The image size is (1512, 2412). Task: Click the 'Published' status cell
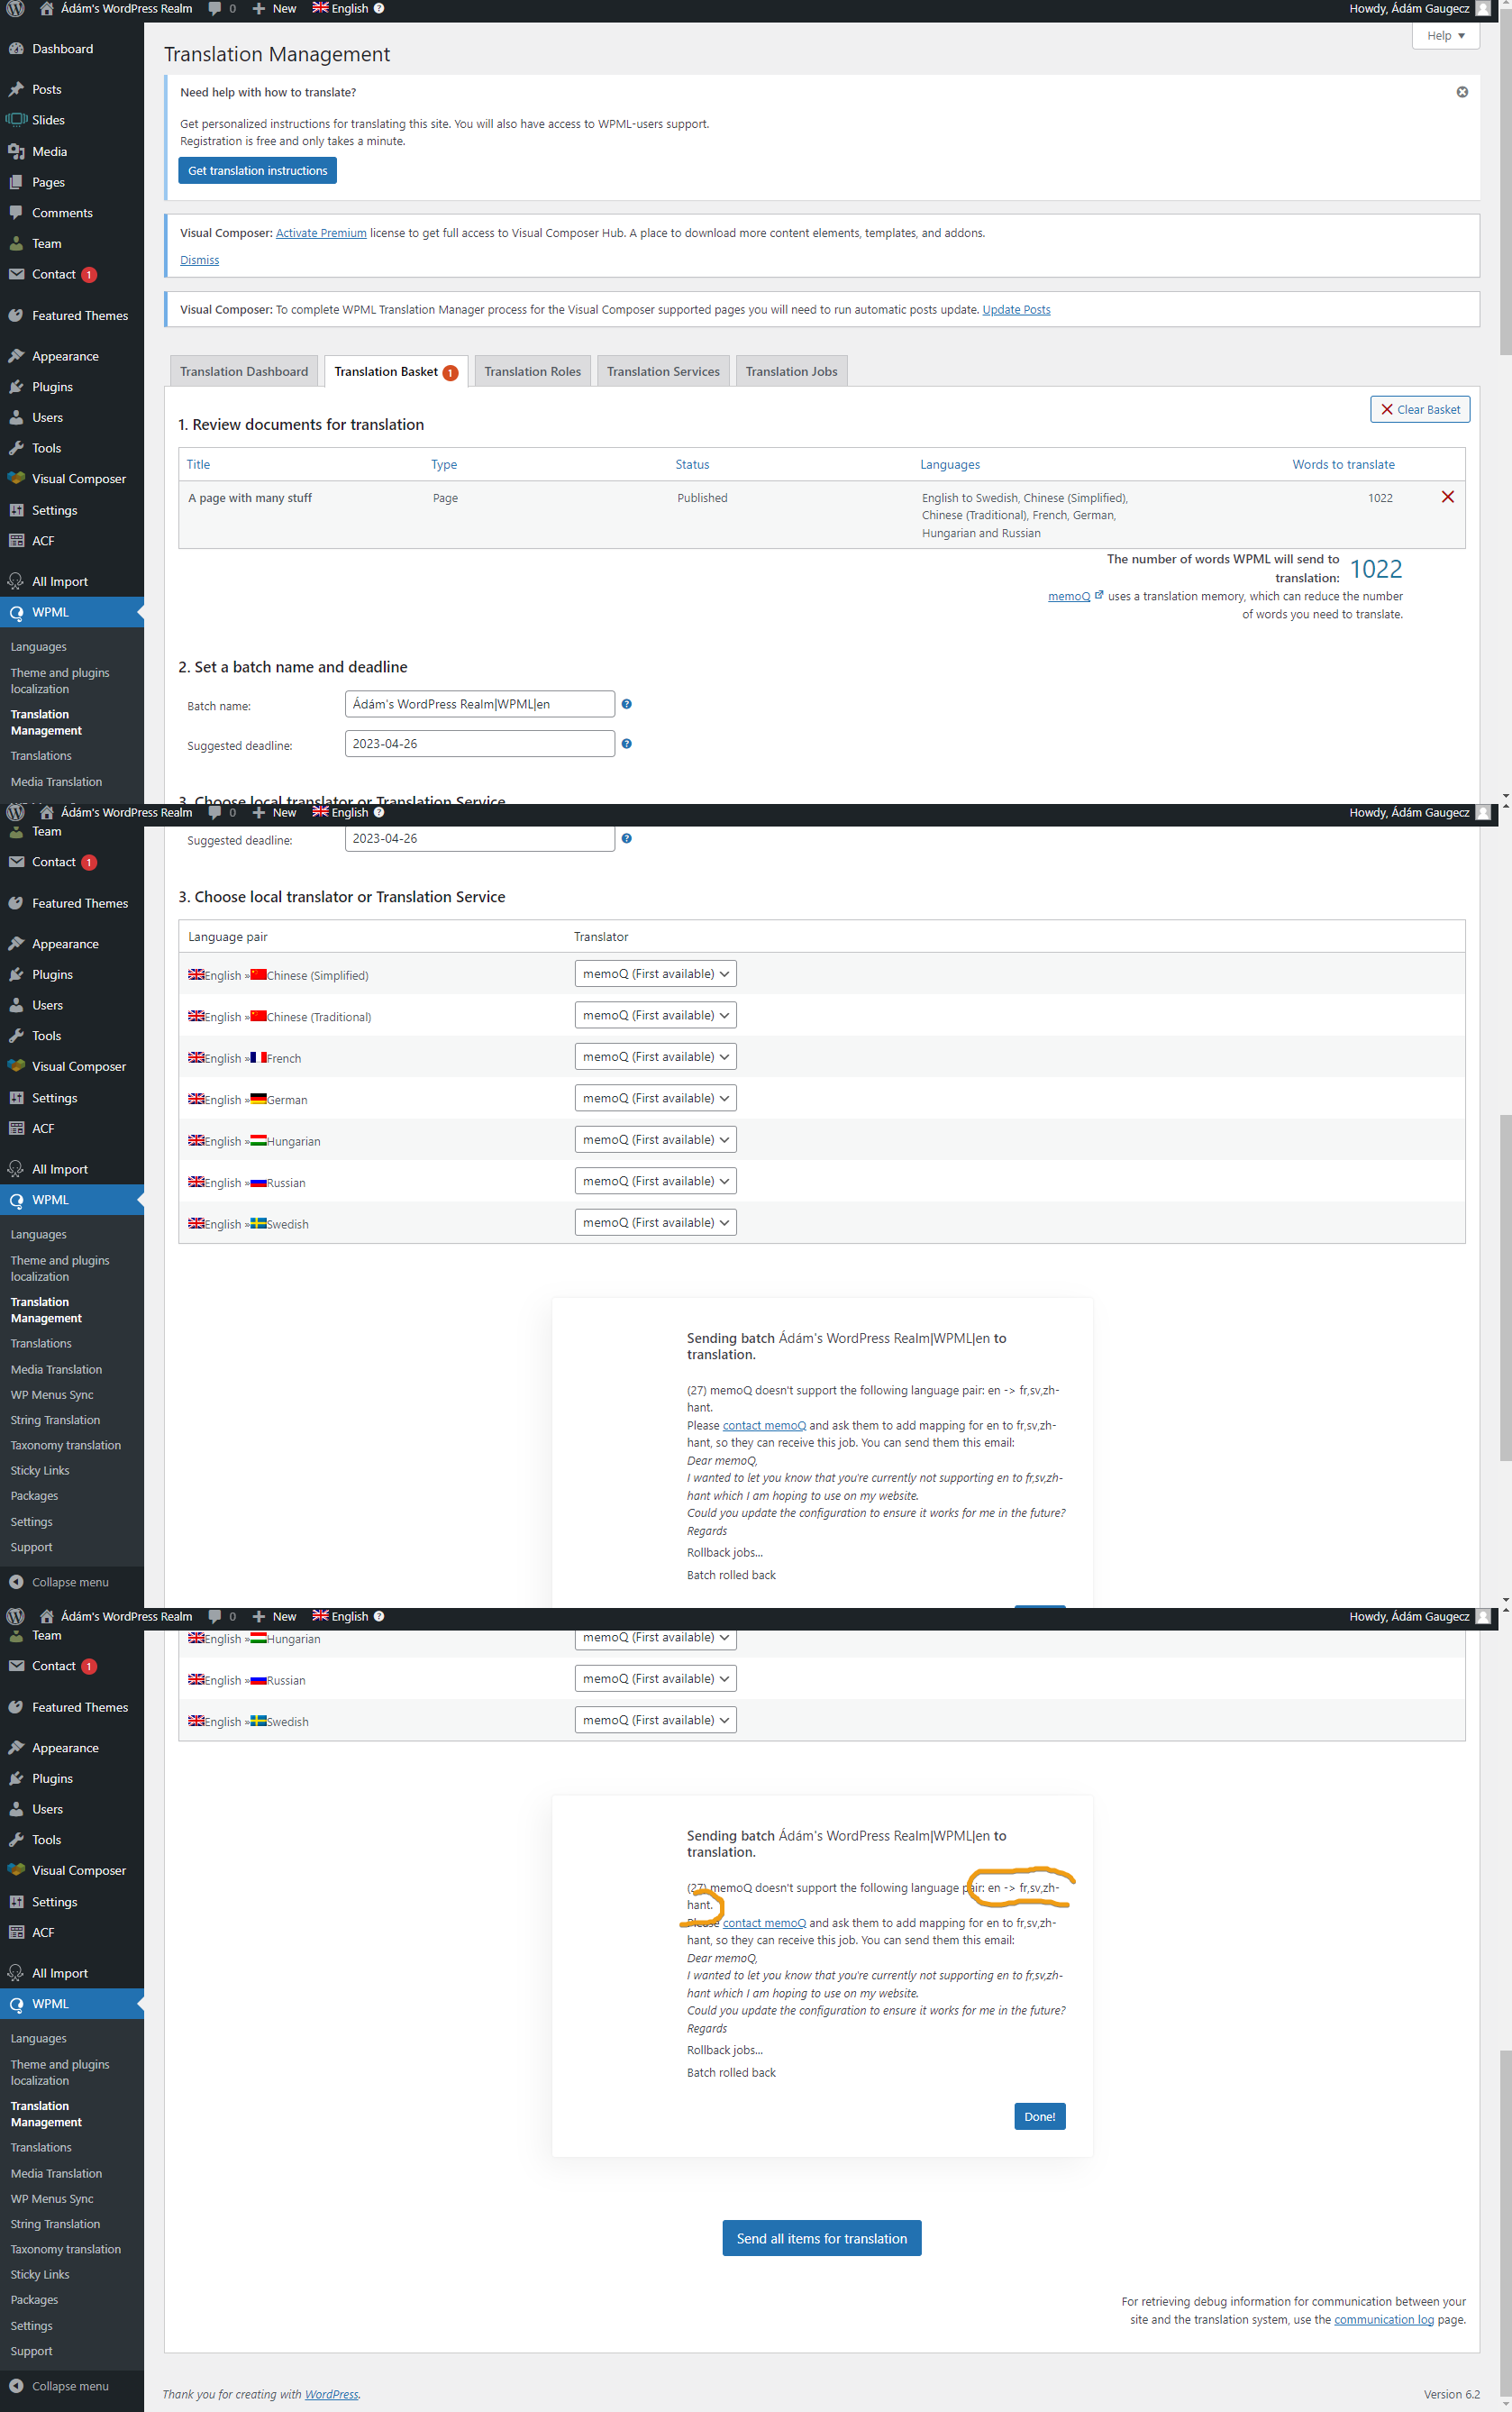(x=702, y=498)
